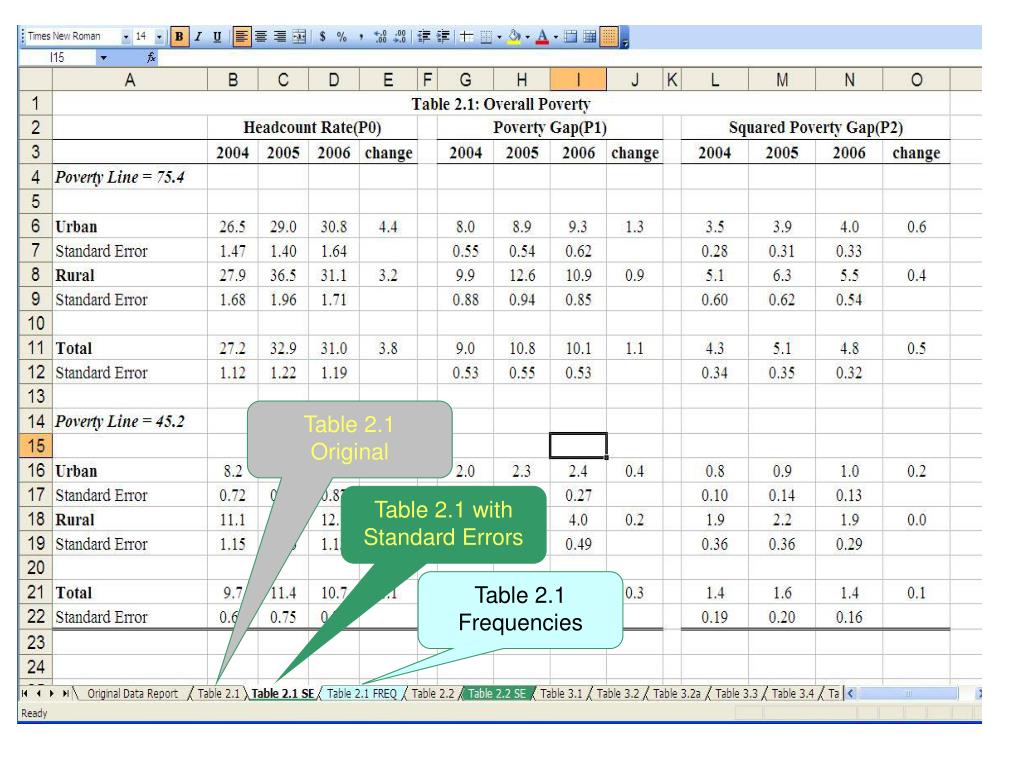Click the Name Box showing I15
The height and width of the screenshot is (768, 1024).
[57, 58]
